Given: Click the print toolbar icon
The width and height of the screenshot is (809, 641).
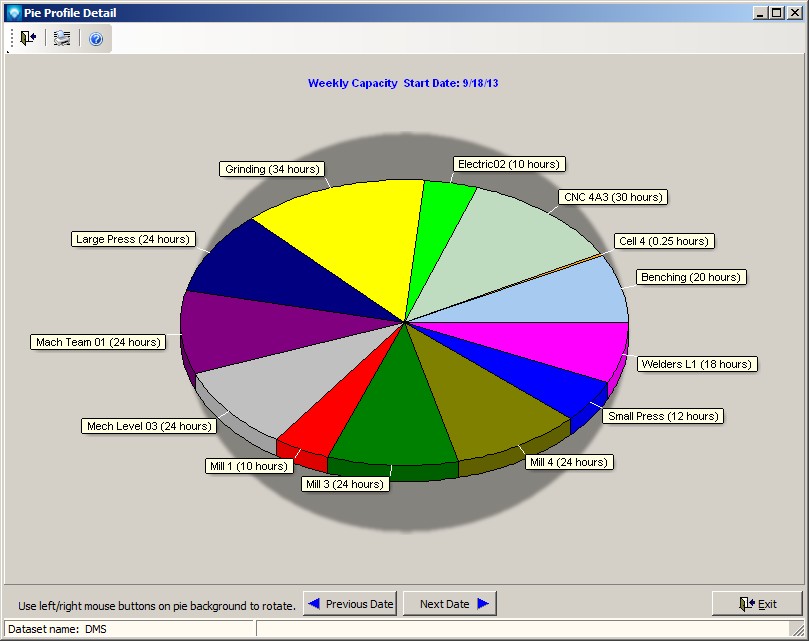Looking at the screenshot, I should [x=62, y=39].
